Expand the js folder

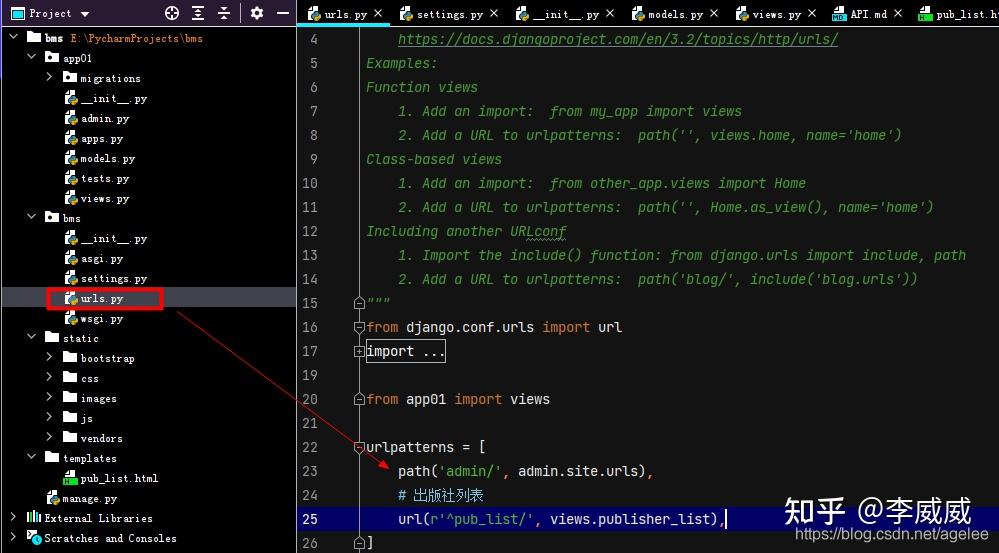point(49,417)
